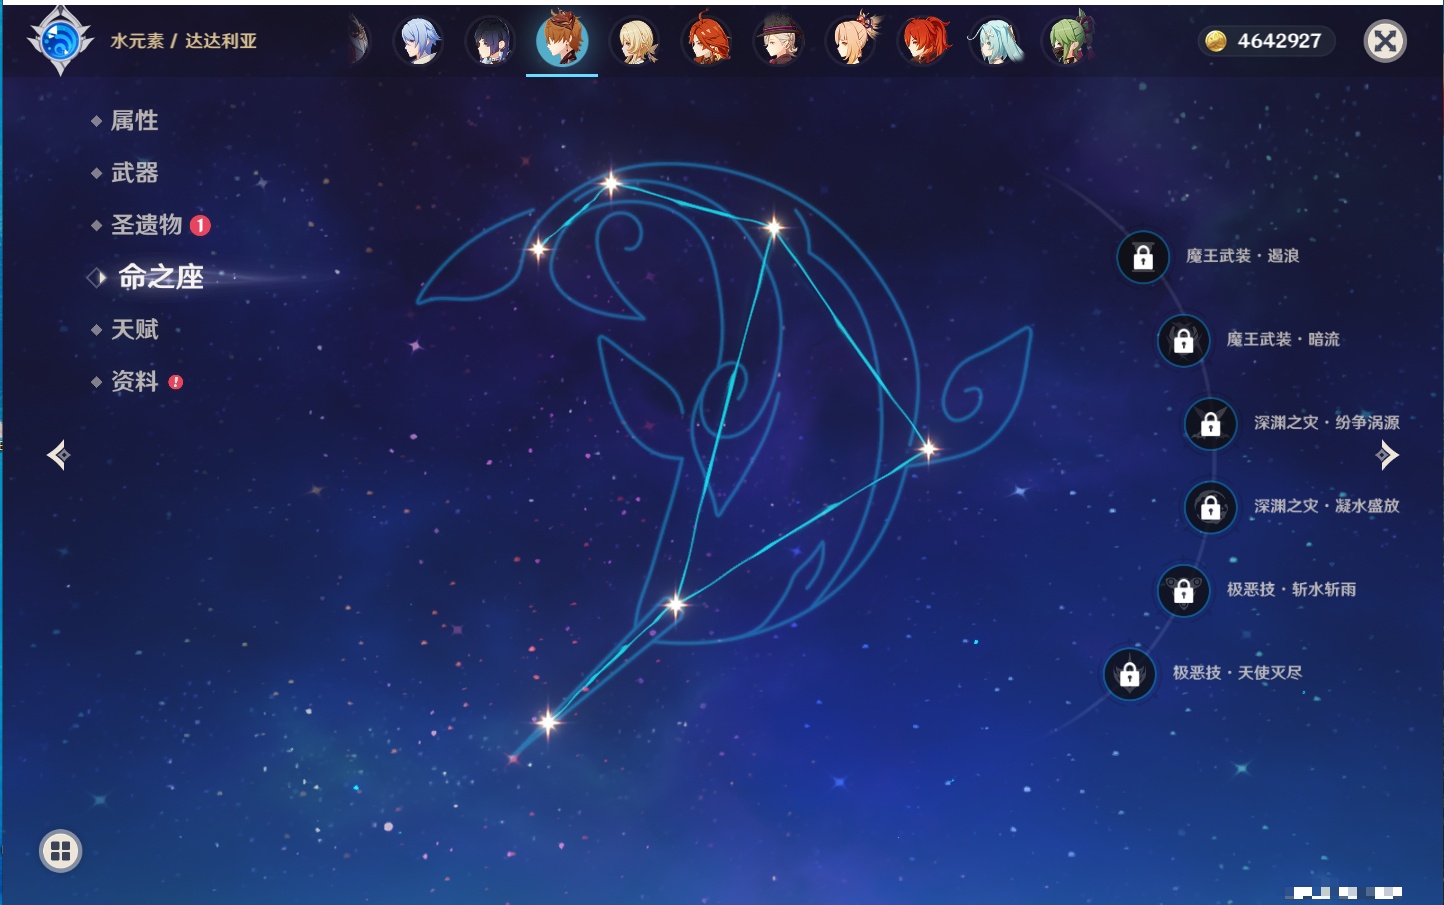Open the 武器 weapon menu
1444x905 pixels.
coord(134,173)
